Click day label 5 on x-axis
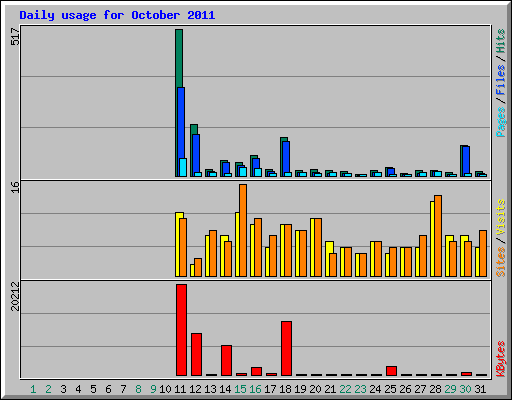 click(93, 389)
